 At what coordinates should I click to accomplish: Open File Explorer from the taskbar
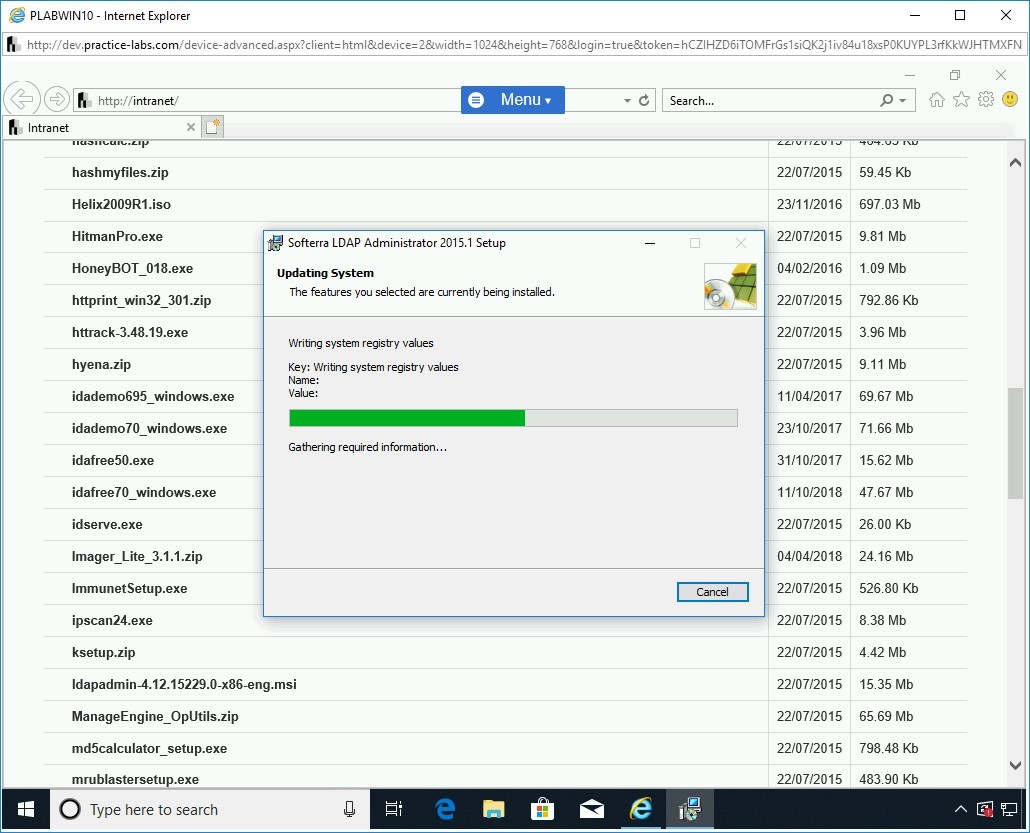click(x=494, y=809)
